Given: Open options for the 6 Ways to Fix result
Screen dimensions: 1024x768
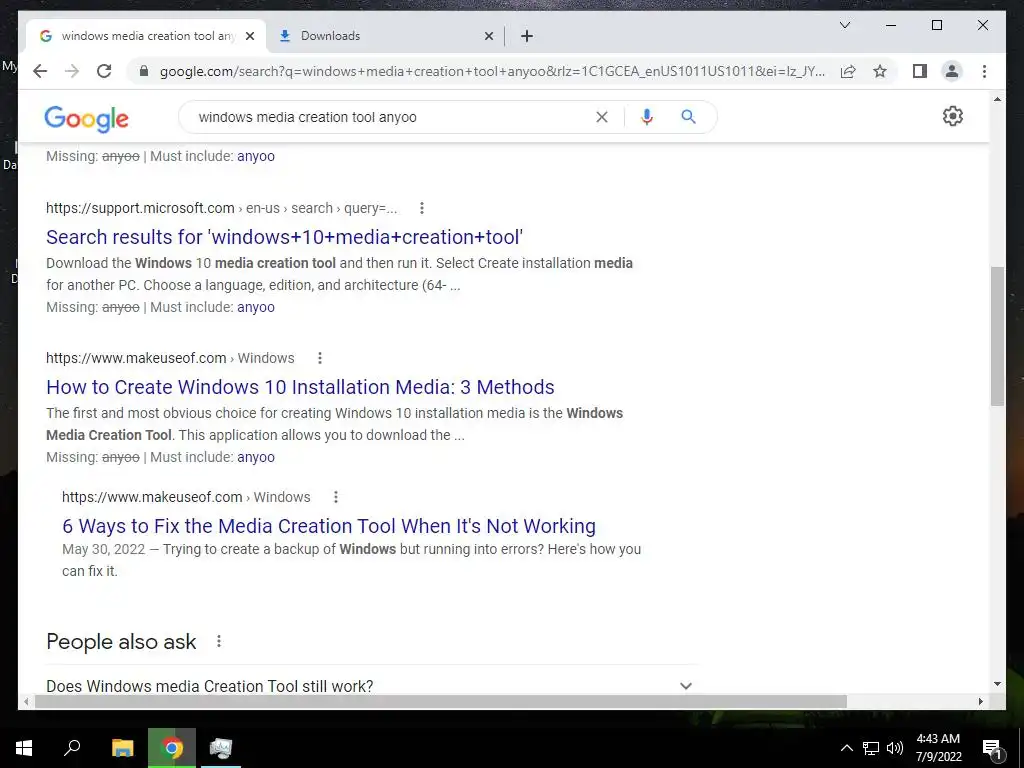Looking at the screenshot, I should tap(336, 497).
